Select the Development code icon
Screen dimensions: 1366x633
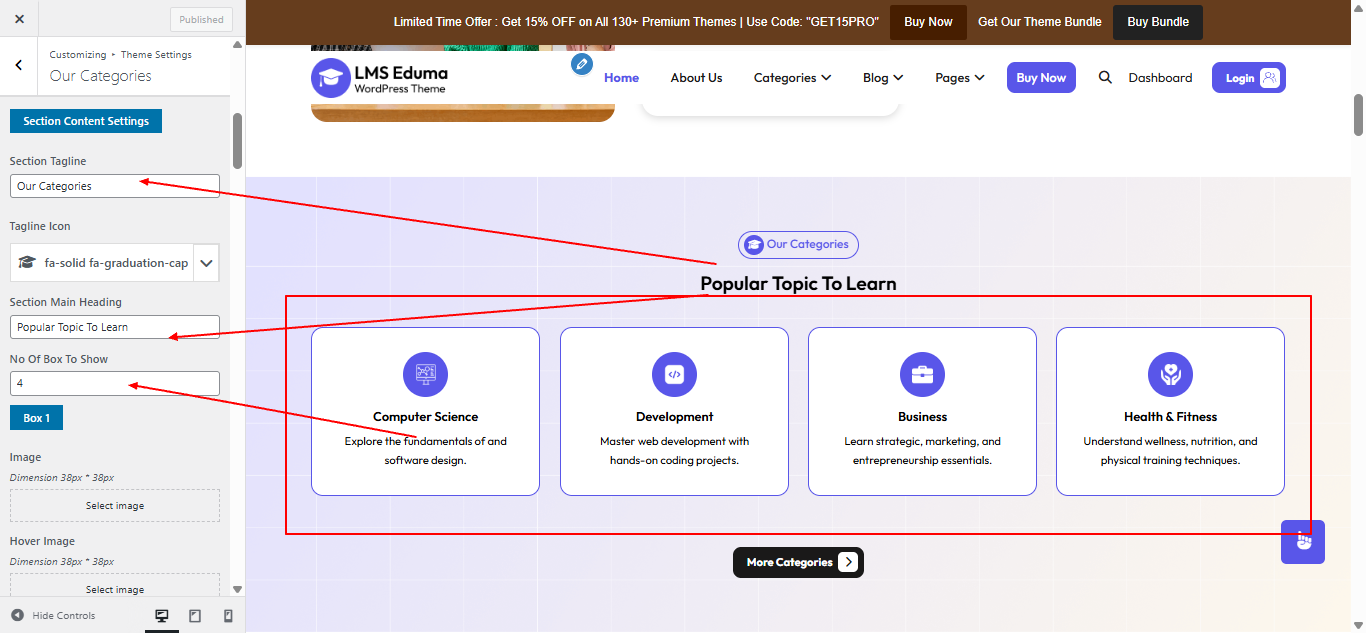coord(674,374)
